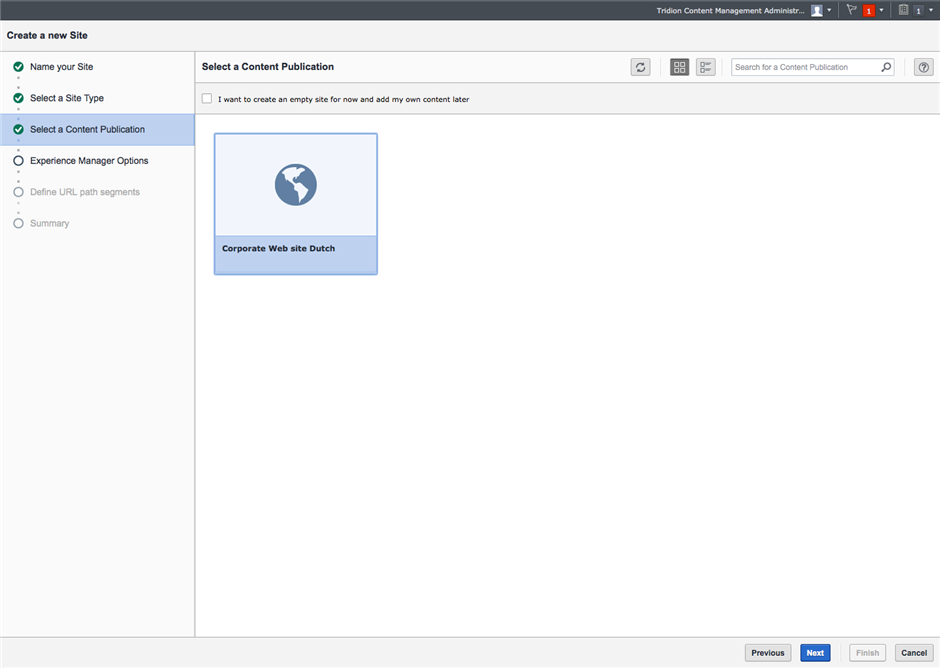Click the clipboard tasks icon
The image size is (940, 668).
[904, 10]
